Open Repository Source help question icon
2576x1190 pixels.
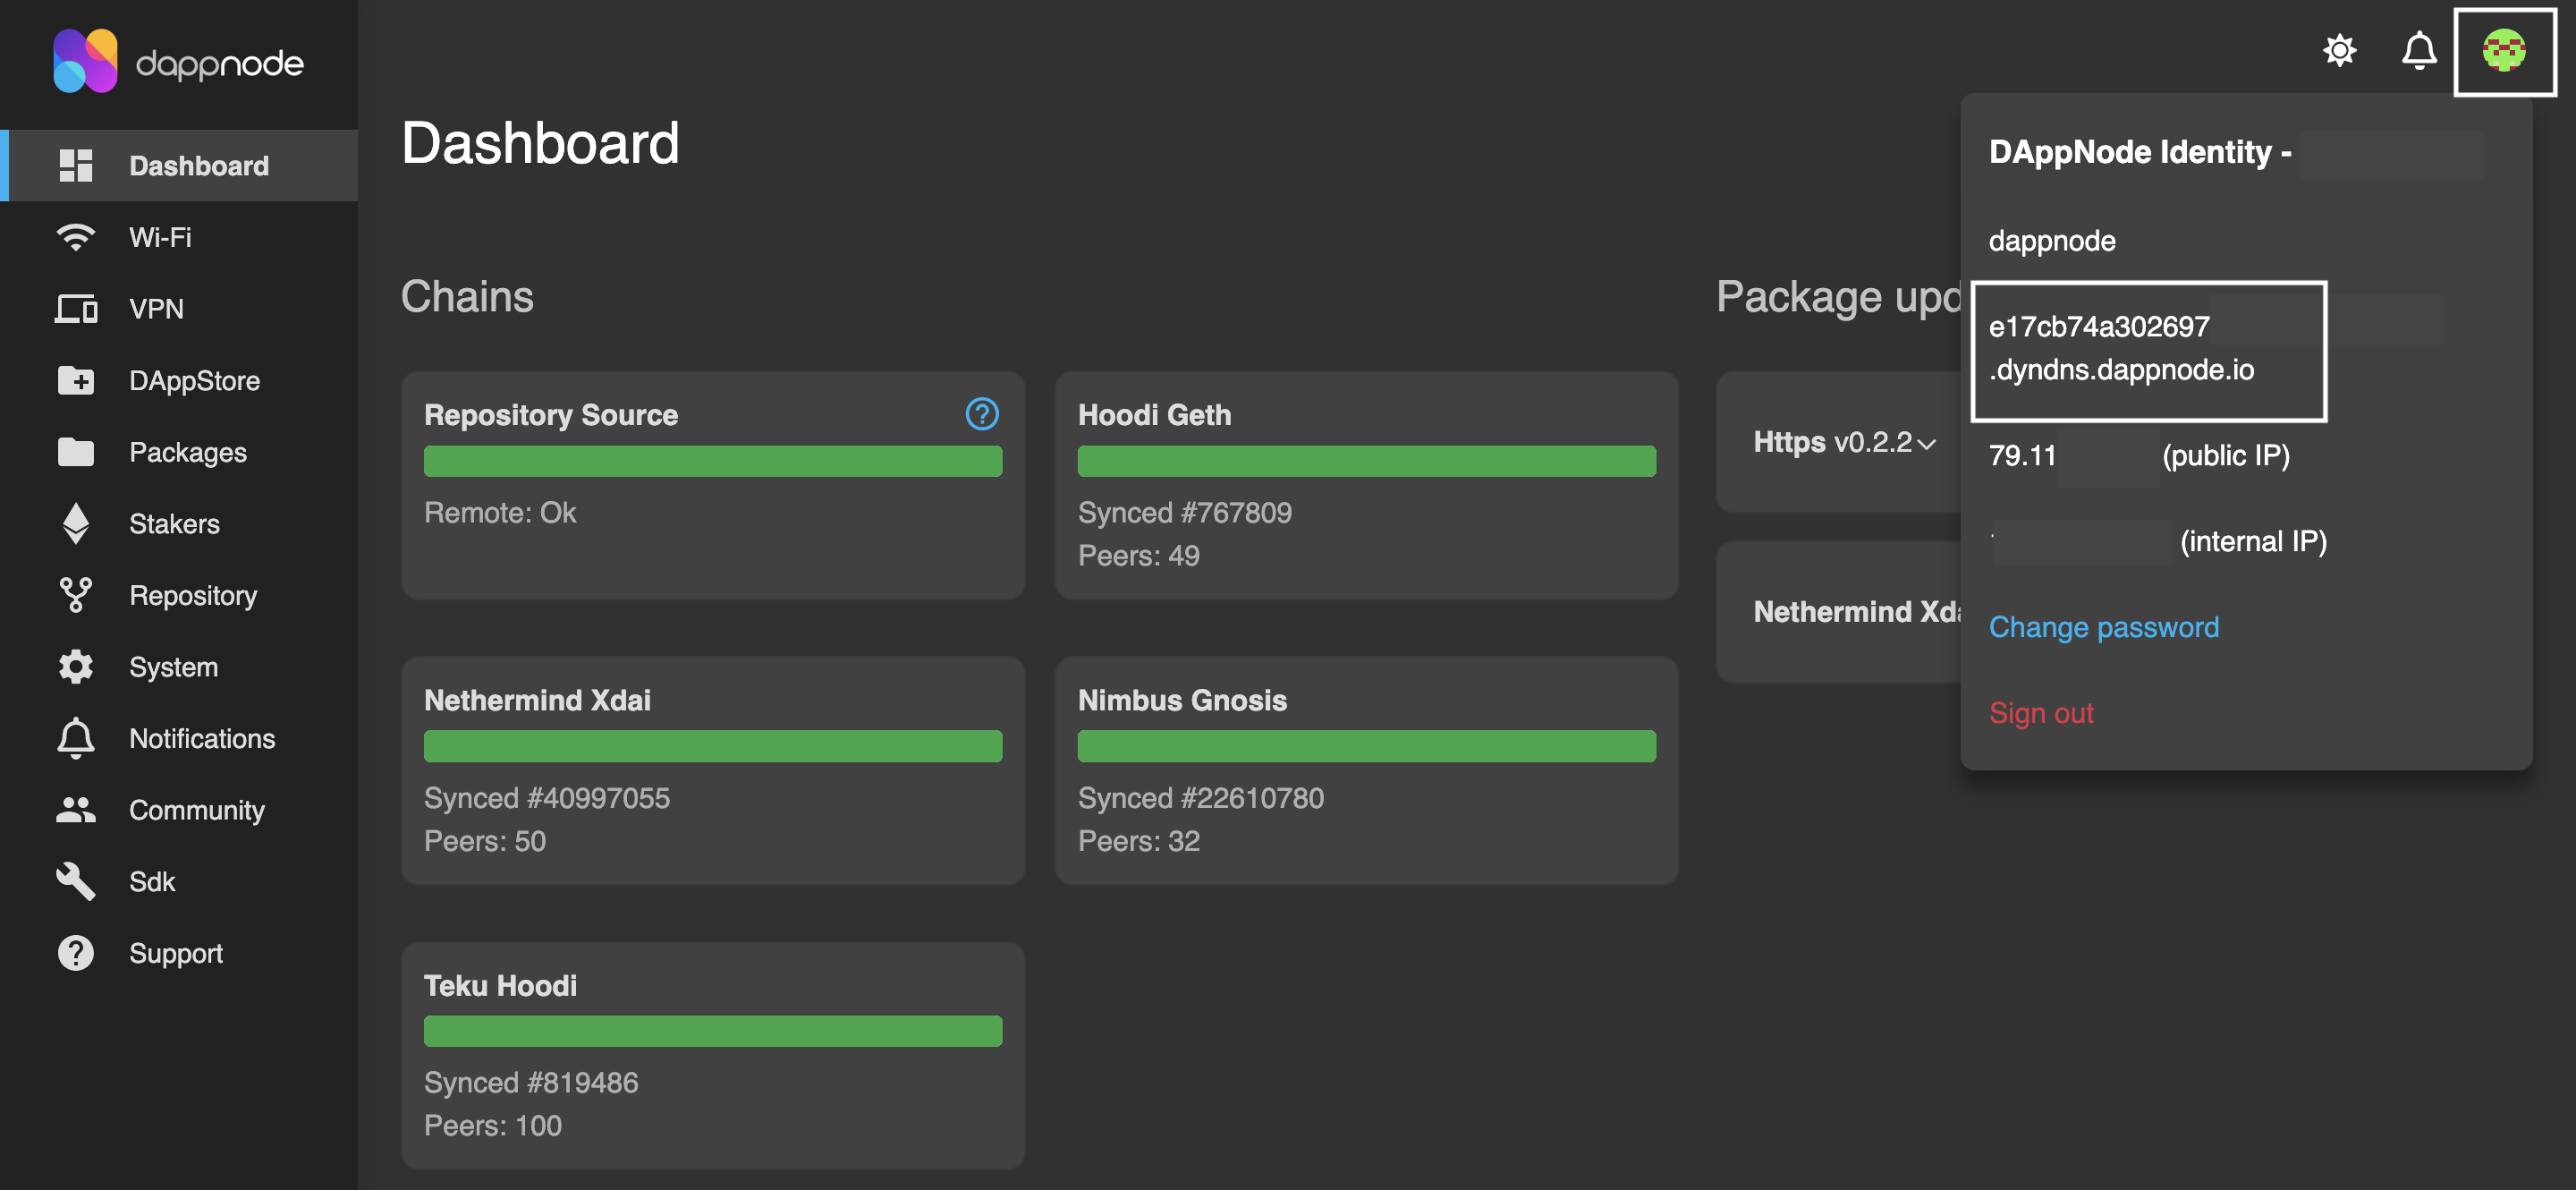[x=981, y=414]
